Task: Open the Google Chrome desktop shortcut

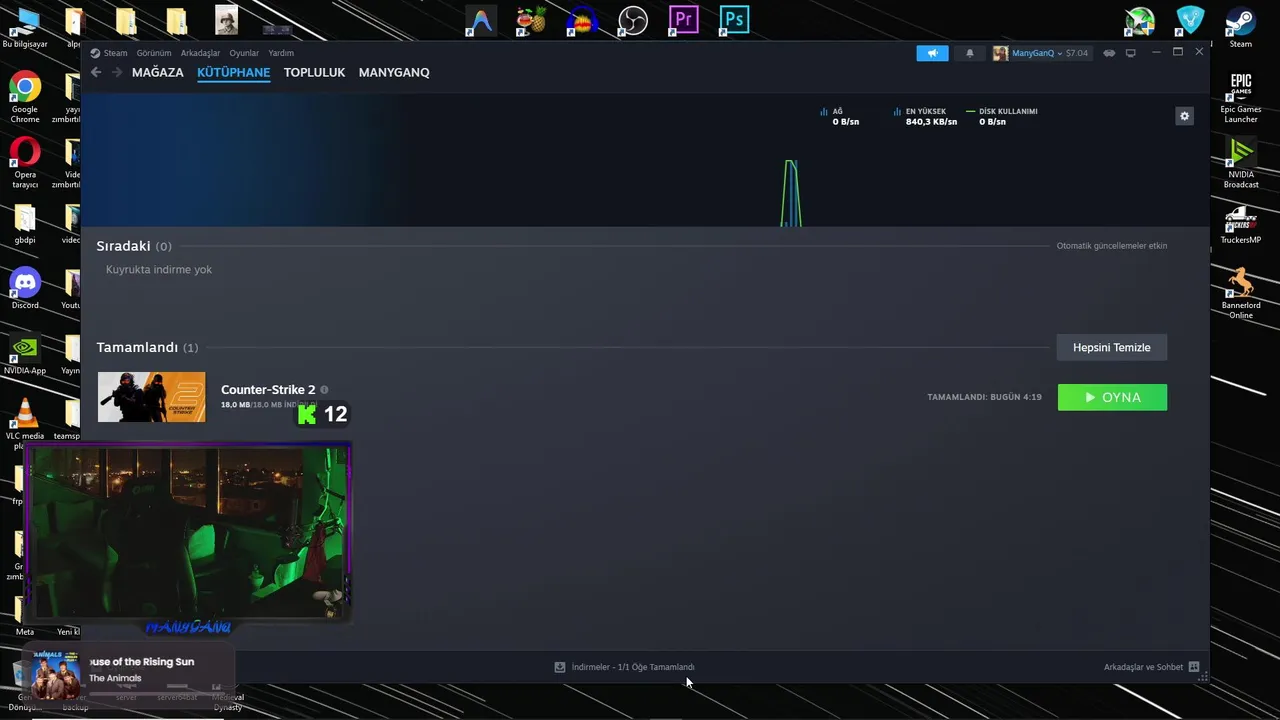Action: (x=25, y=97)
